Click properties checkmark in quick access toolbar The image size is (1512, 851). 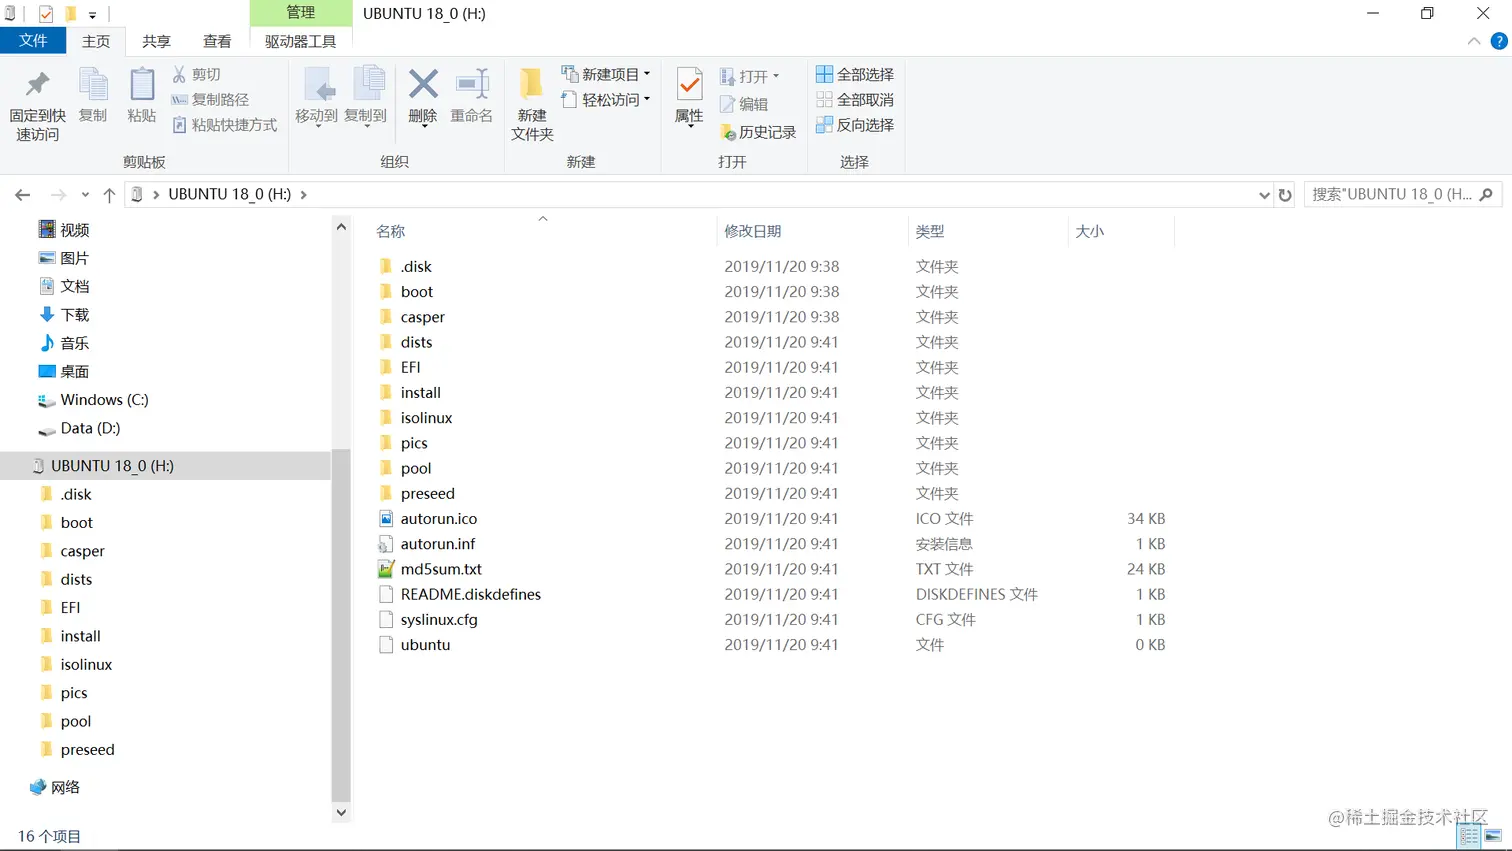pos(46,14)
